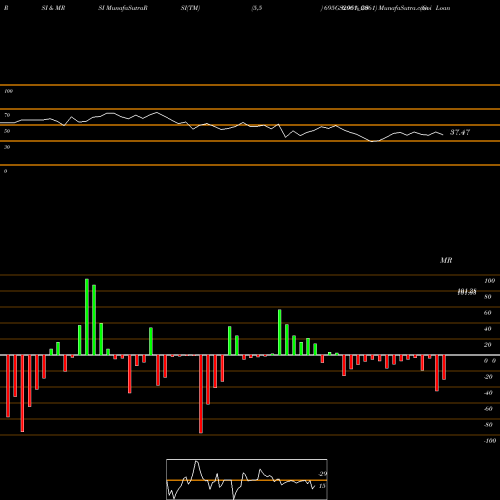Select the 101.33 value beside MR axis
Image resolution: width=500 pixels, height=500 pixels.
(x=467, y=292)
